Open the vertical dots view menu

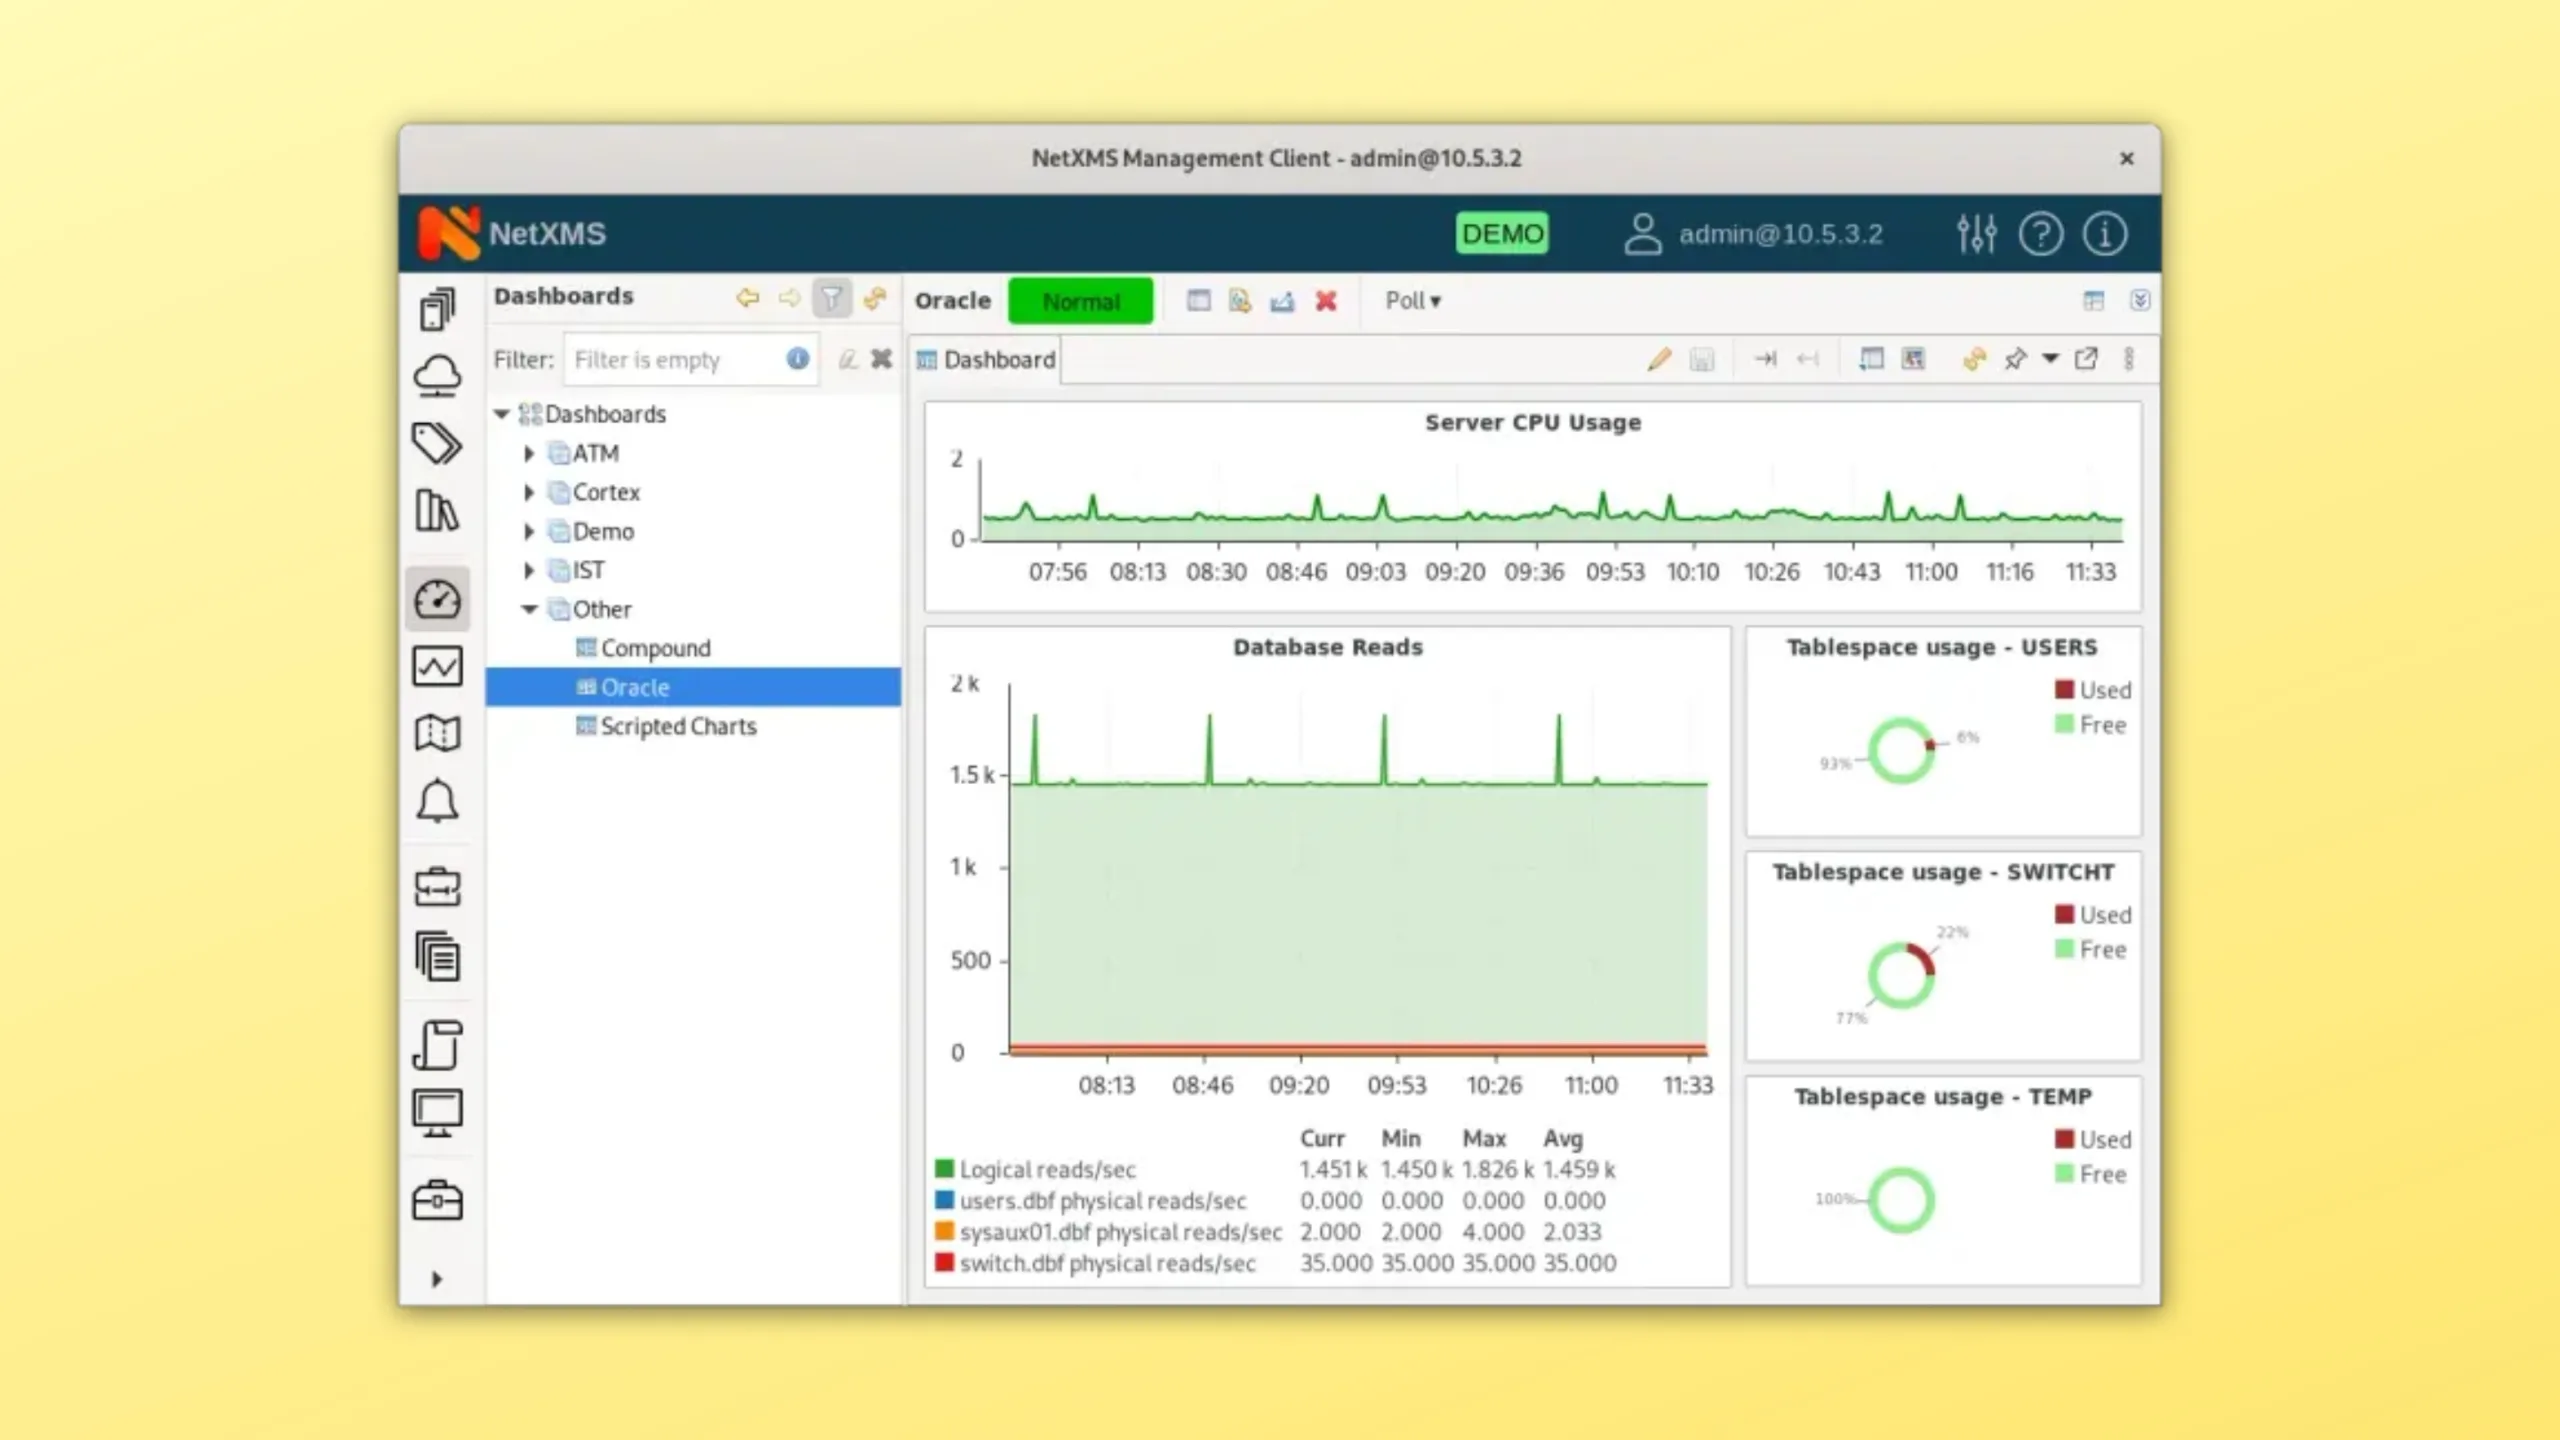click(2129, 359)
